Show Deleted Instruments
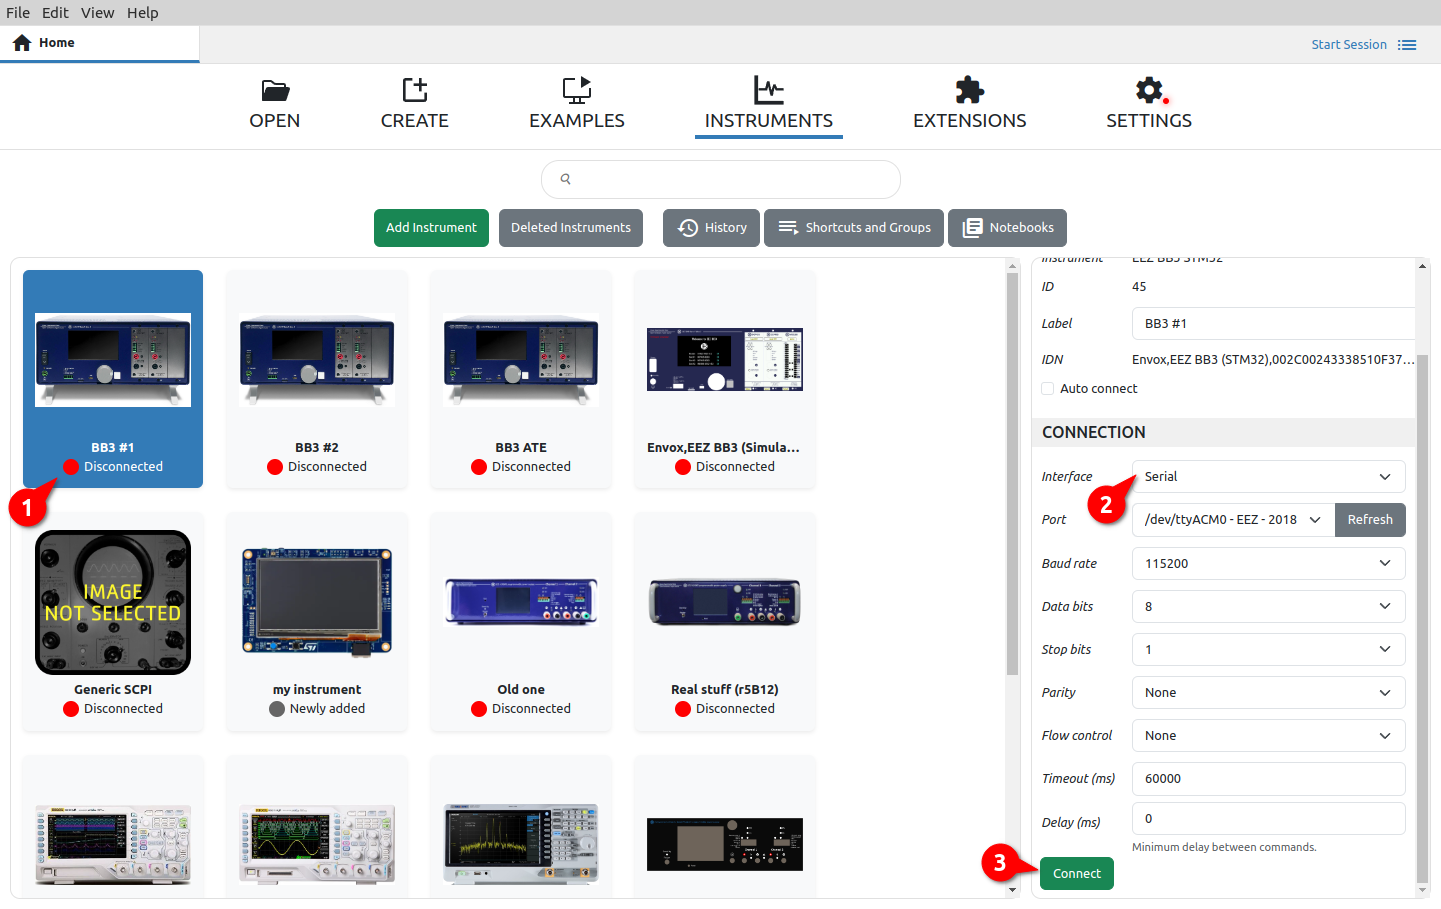The image size is (1441, 909). (x=571, y=228)
